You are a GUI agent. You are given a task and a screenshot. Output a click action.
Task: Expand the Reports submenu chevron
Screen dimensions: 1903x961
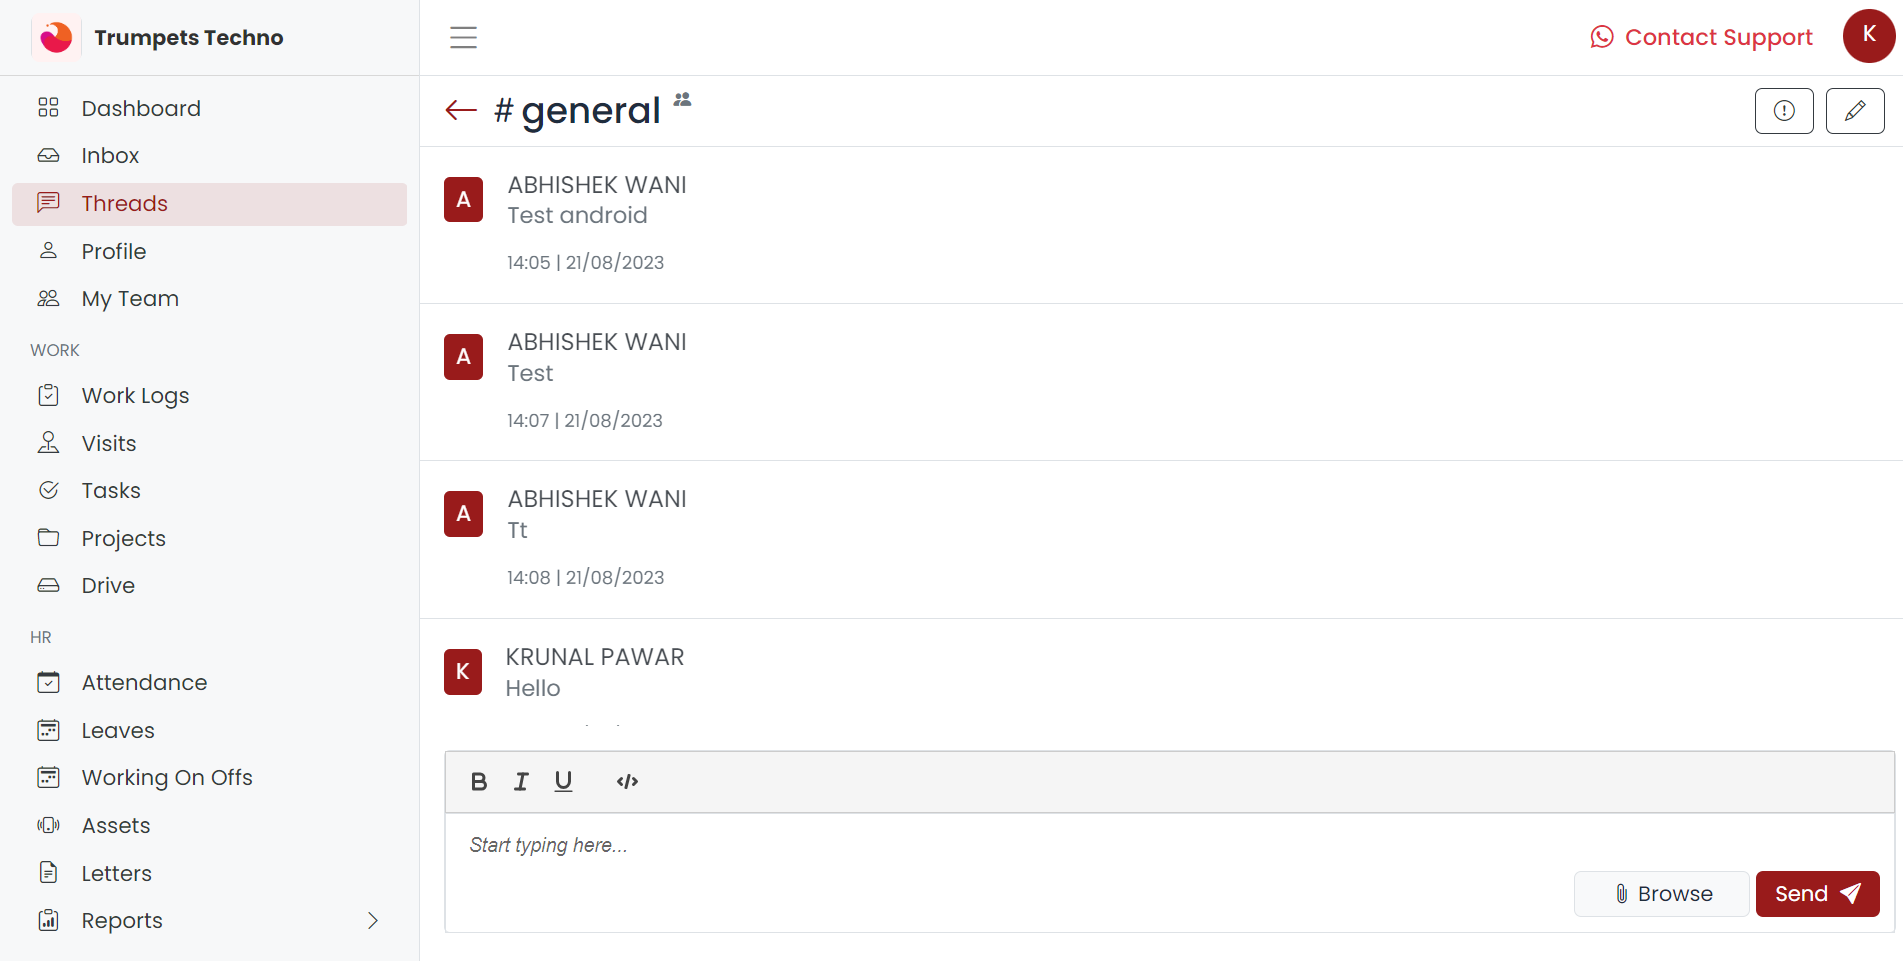point(373,921)
